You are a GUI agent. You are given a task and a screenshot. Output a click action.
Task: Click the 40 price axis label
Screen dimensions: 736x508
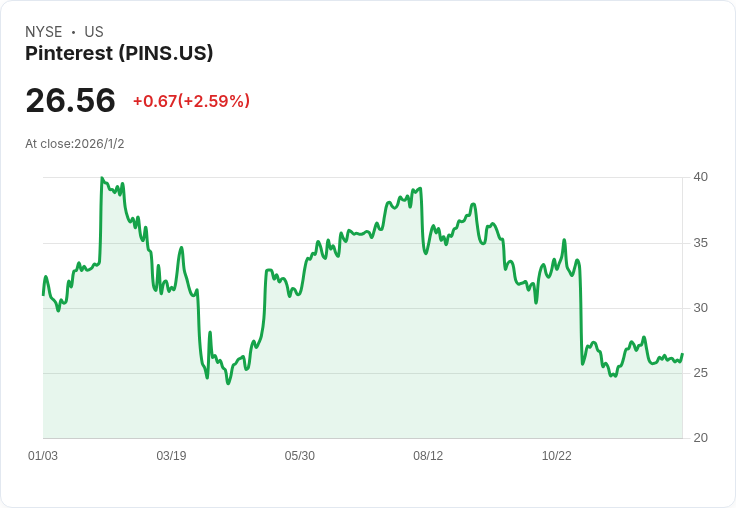(x=701, y=177)
